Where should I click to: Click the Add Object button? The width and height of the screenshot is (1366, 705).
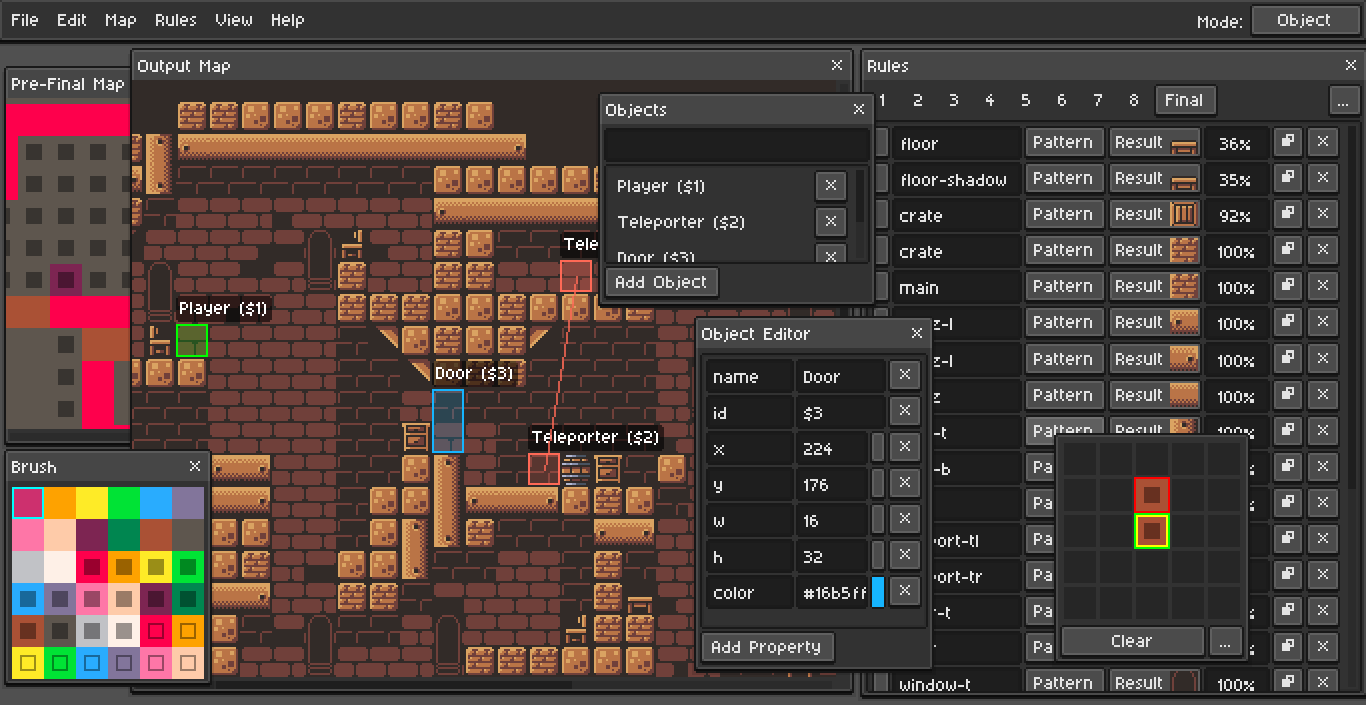coord(661,282)
